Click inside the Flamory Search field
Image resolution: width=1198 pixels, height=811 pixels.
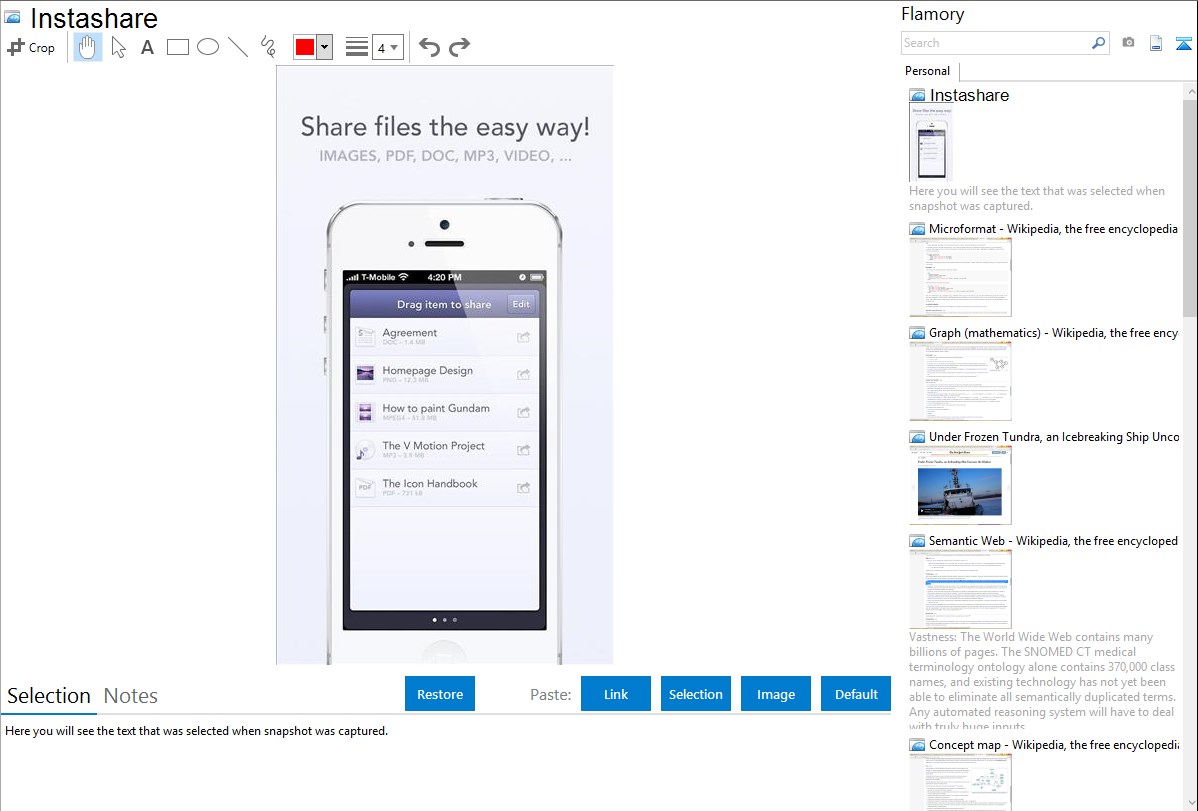coord(995,43)
